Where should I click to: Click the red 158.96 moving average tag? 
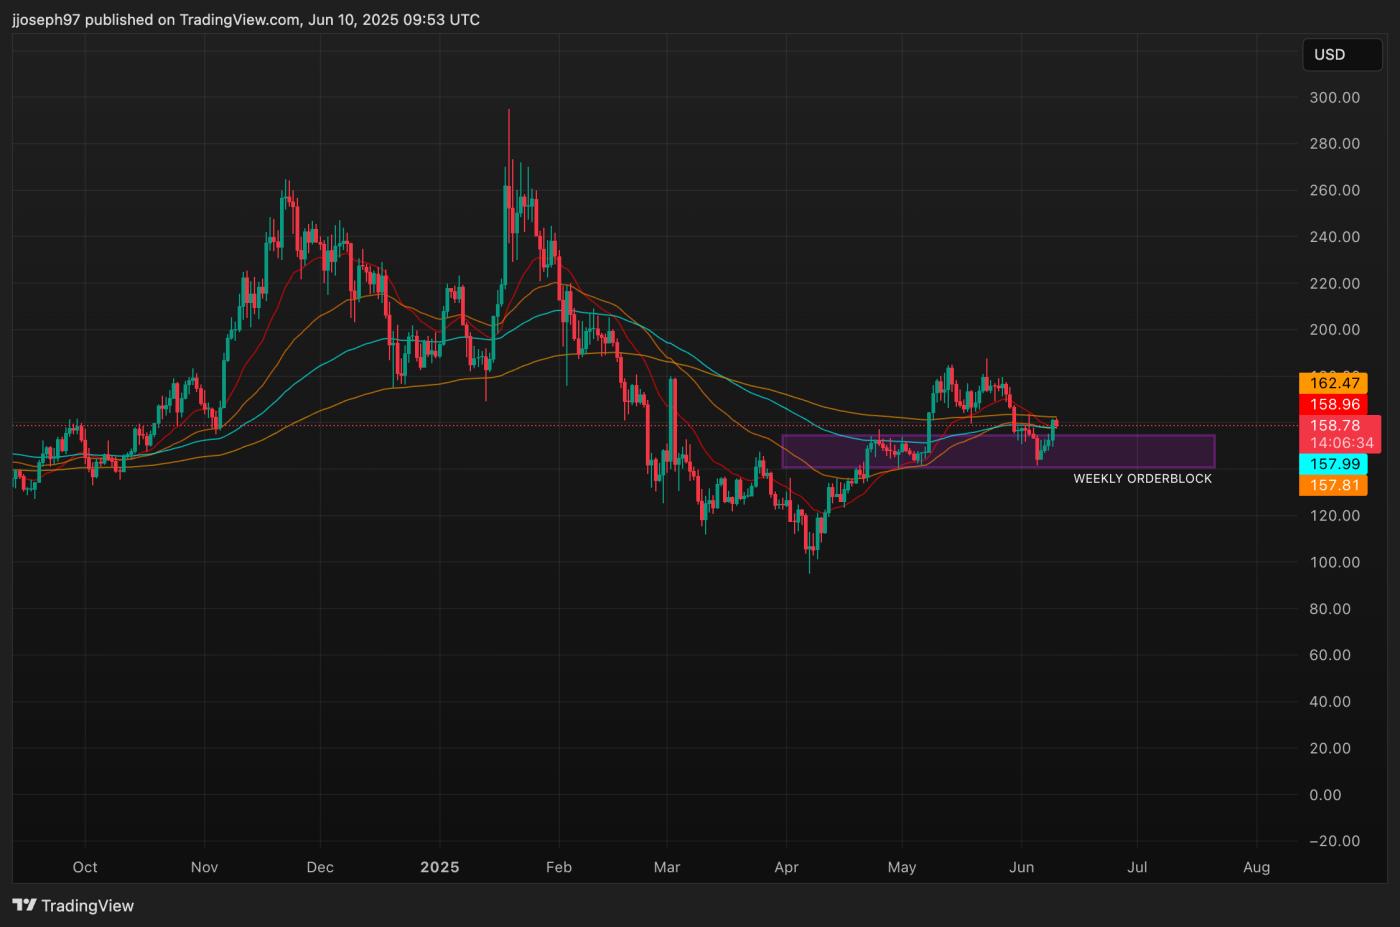[x=1334, y=404]
